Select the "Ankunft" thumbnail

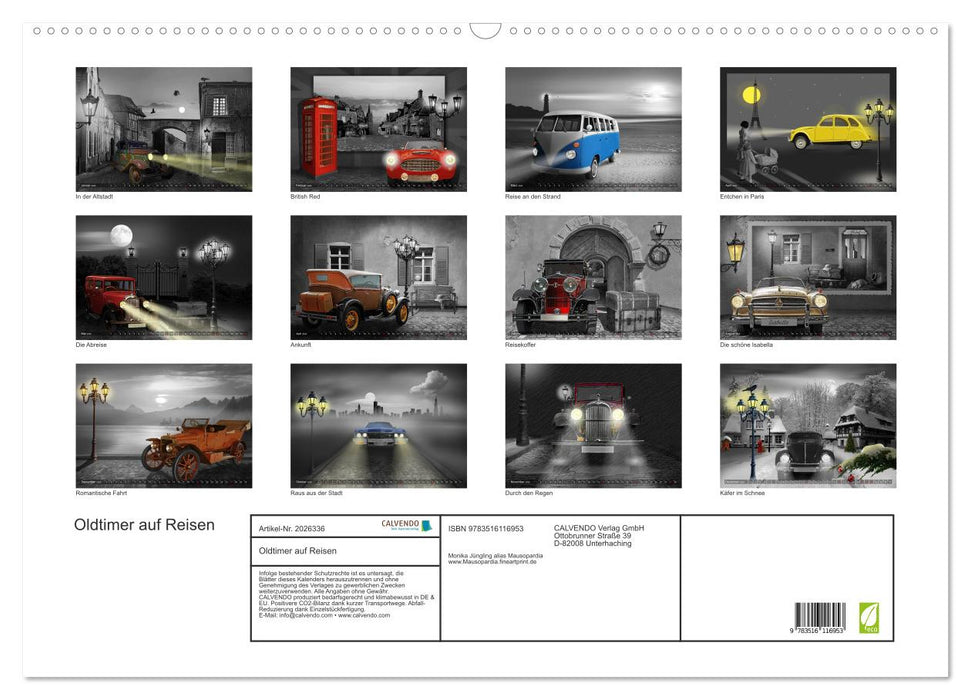point(378,276)
